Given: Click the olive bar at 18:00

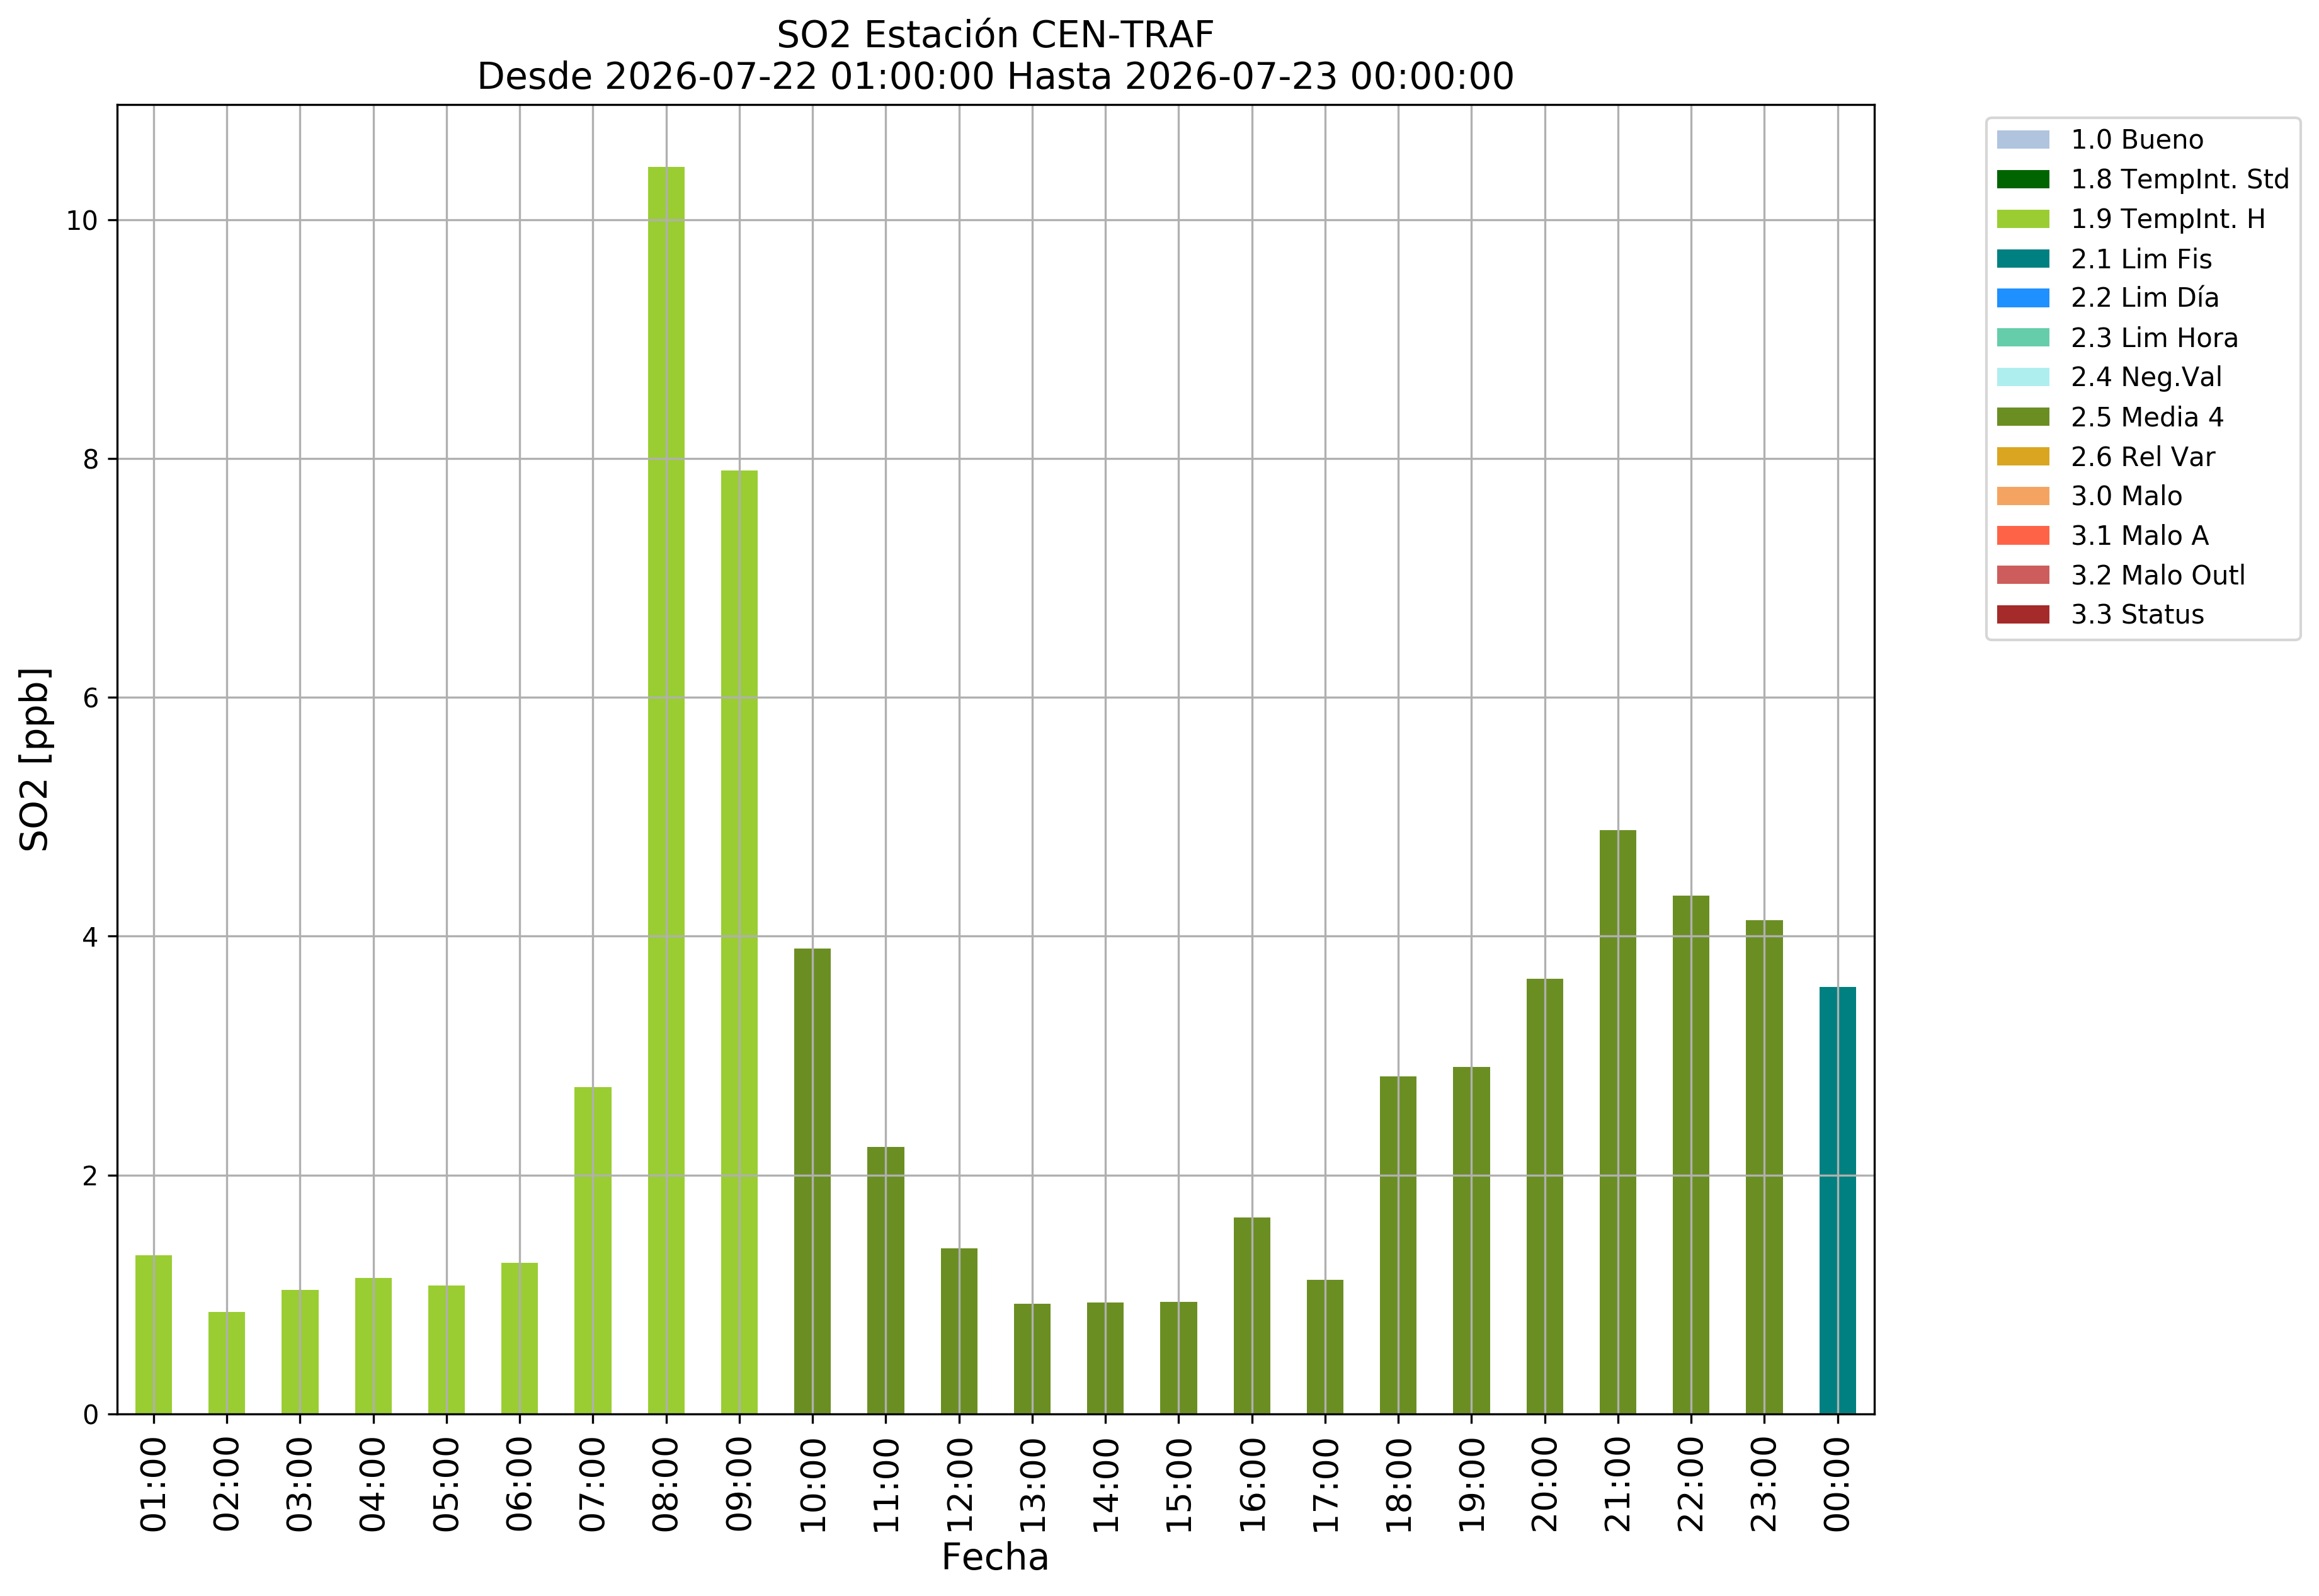Looking at the screenshot, I should [1398, 1245].
